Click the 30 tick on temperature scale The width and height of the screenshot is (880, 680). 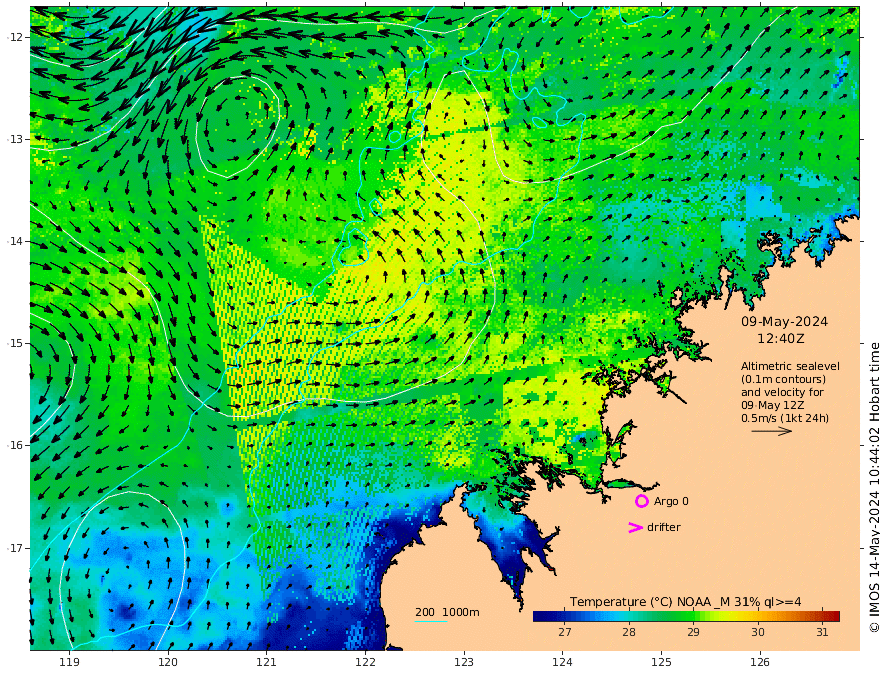tap(758, 632)
